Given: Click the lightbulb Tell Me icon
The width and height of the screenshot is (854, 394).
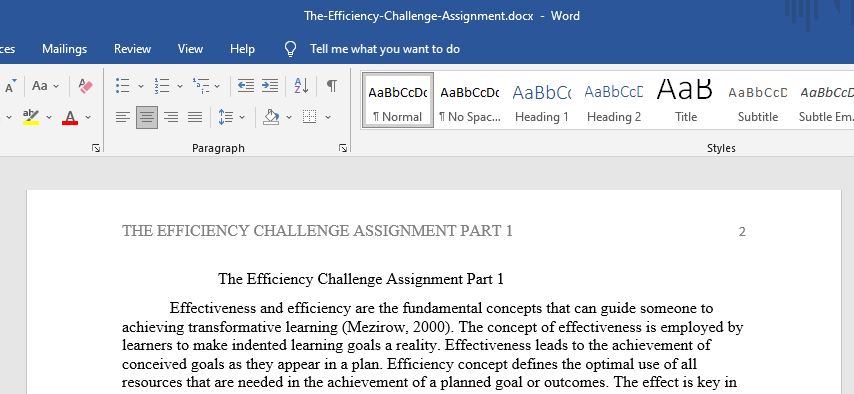Looking at the screenshot, I should pos(291,49).
